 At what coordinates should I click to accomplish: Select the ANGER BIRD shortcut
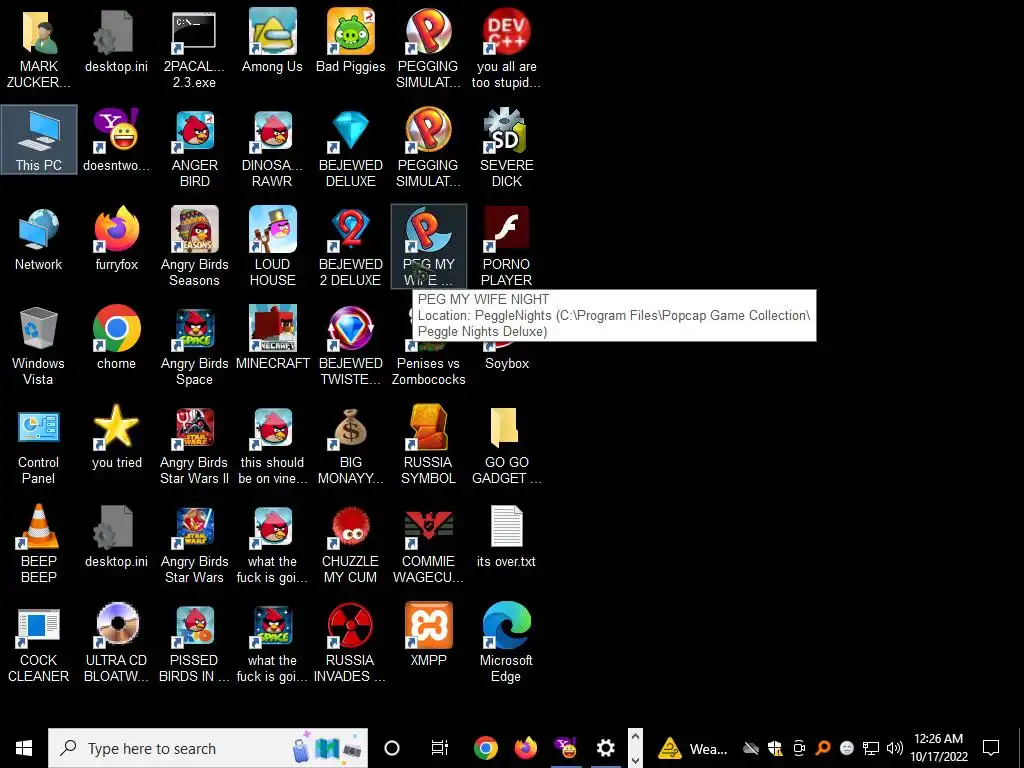(195, 148)
